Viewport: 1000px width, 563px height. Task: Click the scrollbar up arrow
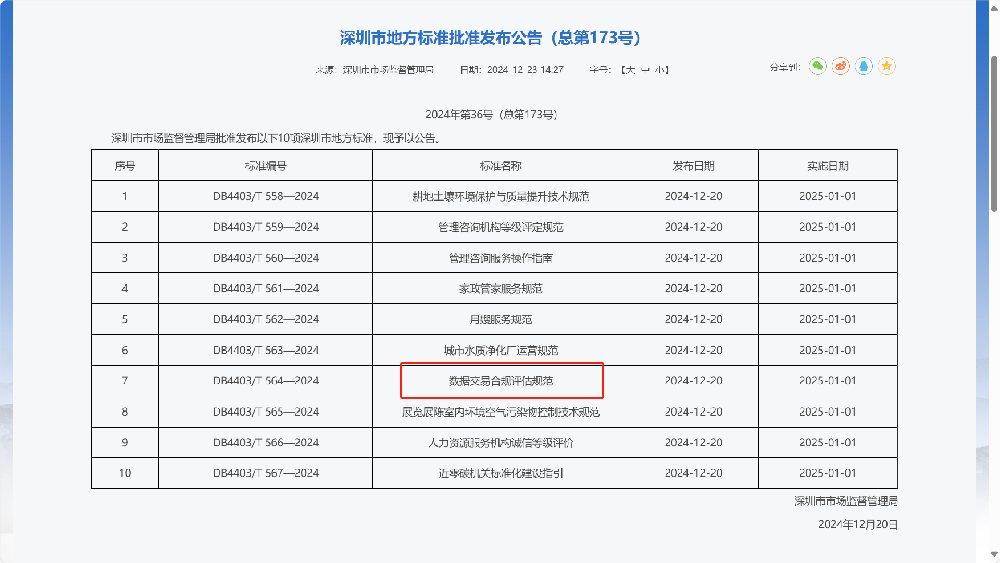[x=993, y=7]
